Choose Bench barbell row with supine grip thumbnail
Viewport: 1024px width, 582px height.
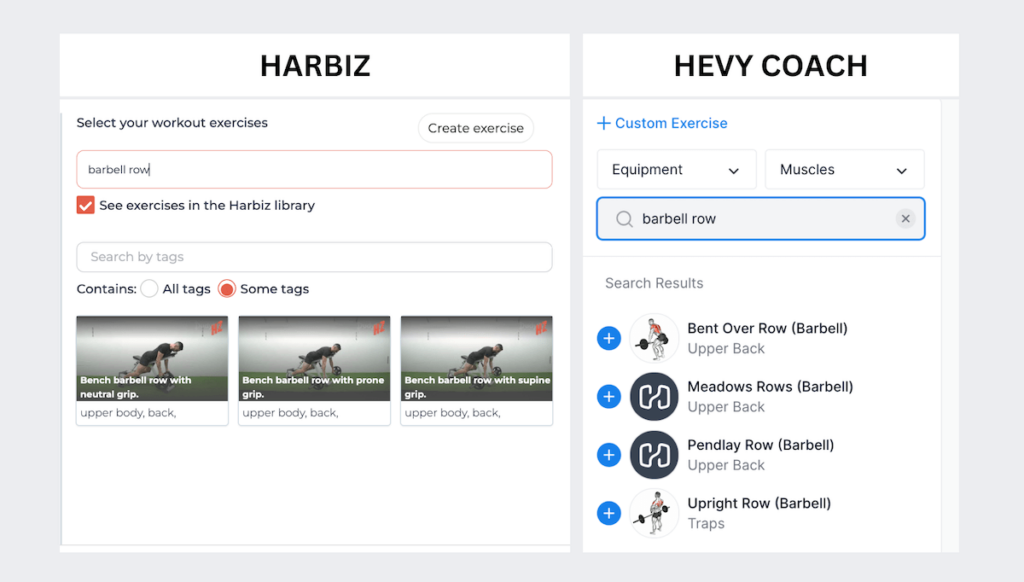[476, 360]
